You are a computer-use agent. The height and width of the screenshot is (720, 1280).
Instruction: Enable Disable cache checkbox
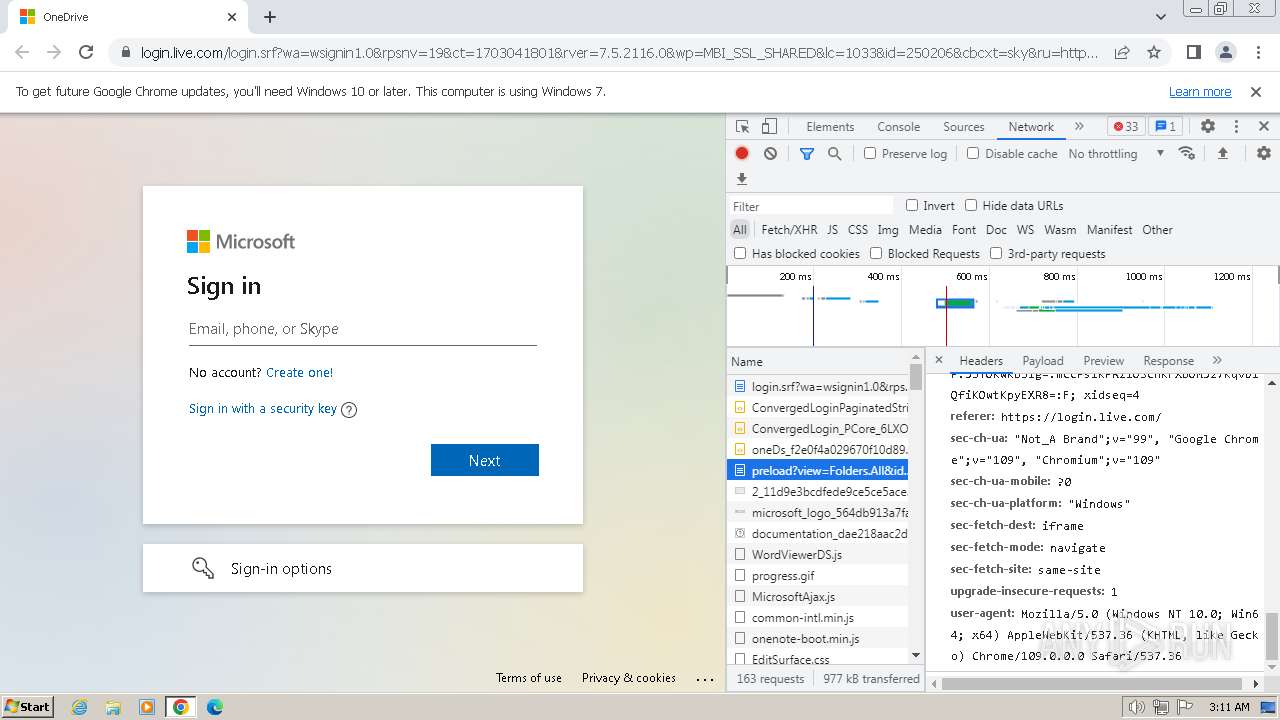(973, 153)
